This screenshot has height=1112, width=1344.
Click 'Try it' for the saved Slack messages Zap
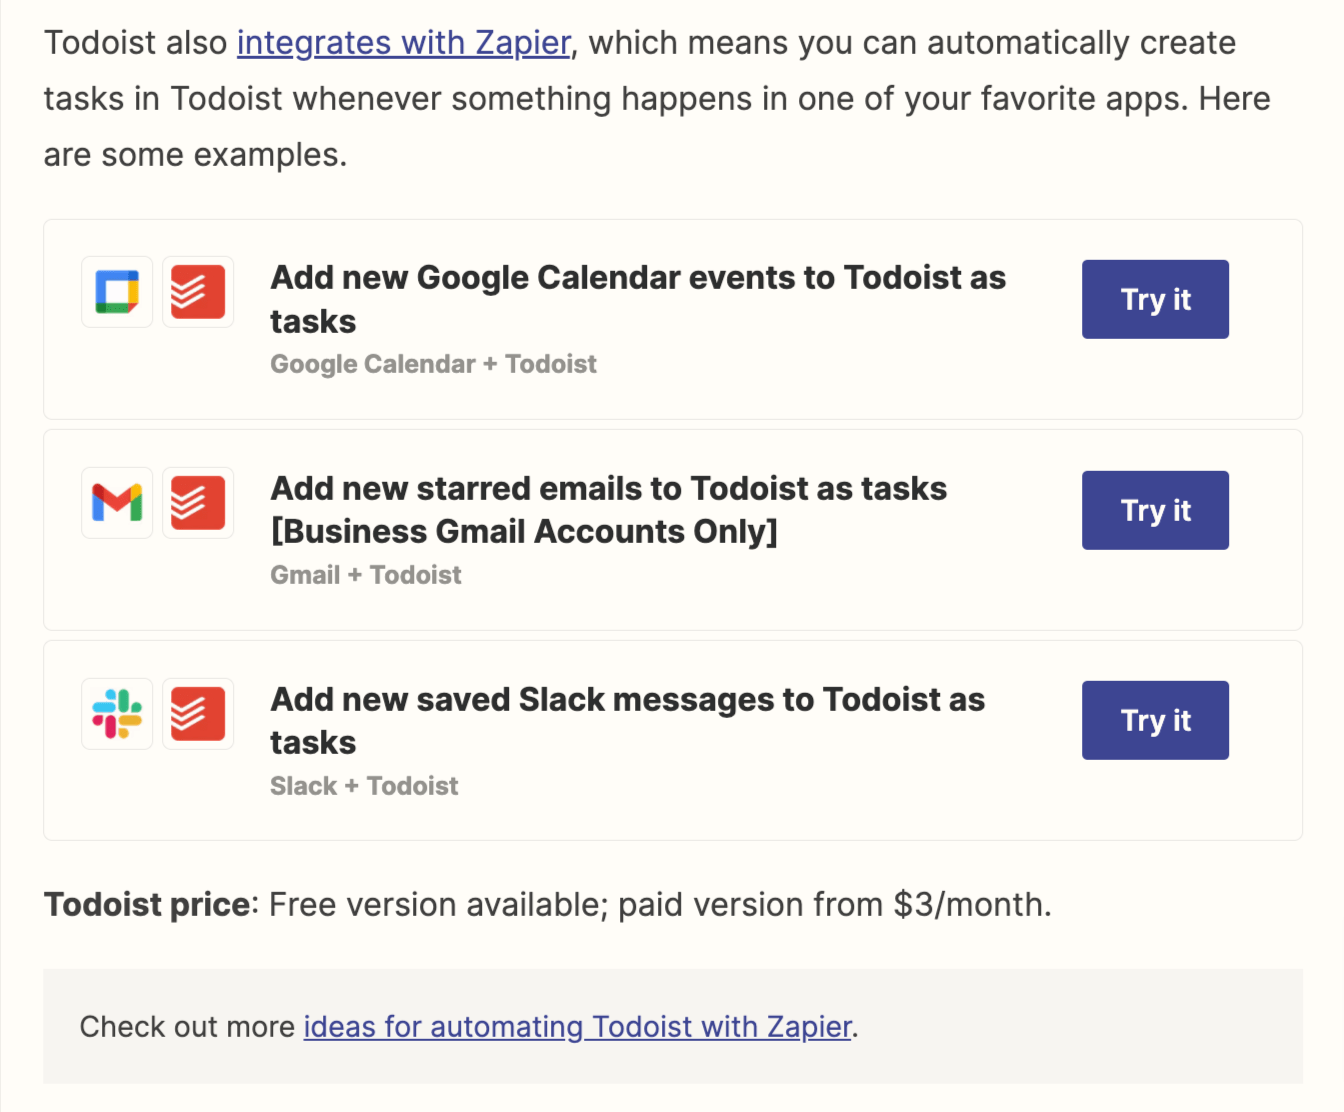[x=1155, y=720]
